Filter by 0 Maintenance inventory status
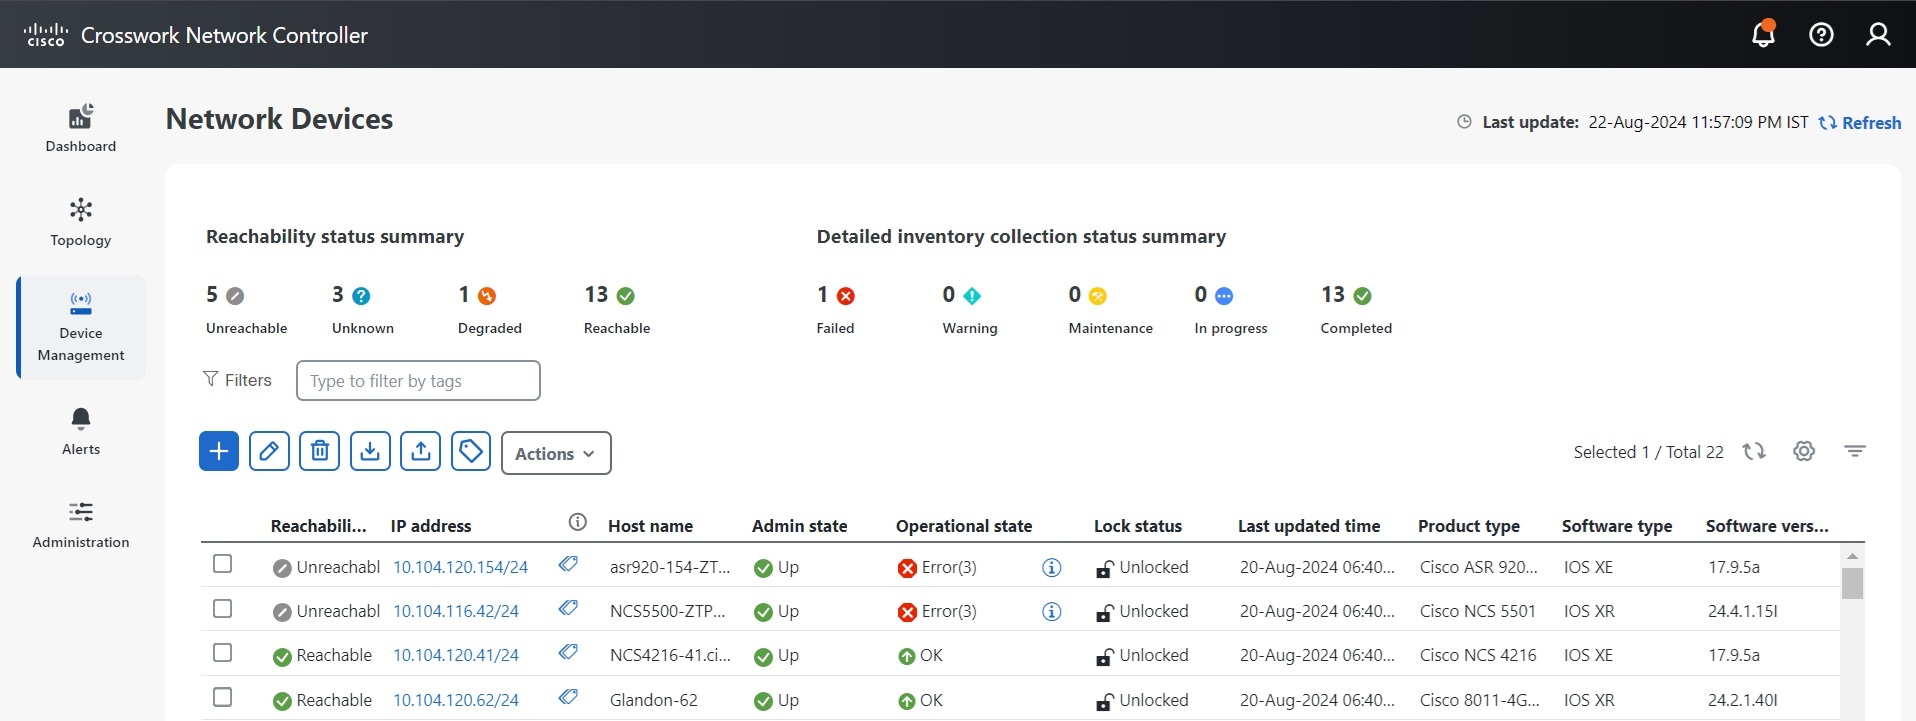Image resolution: width=1916 pixels, height=721 pixels. click(x=1110, y=309)
